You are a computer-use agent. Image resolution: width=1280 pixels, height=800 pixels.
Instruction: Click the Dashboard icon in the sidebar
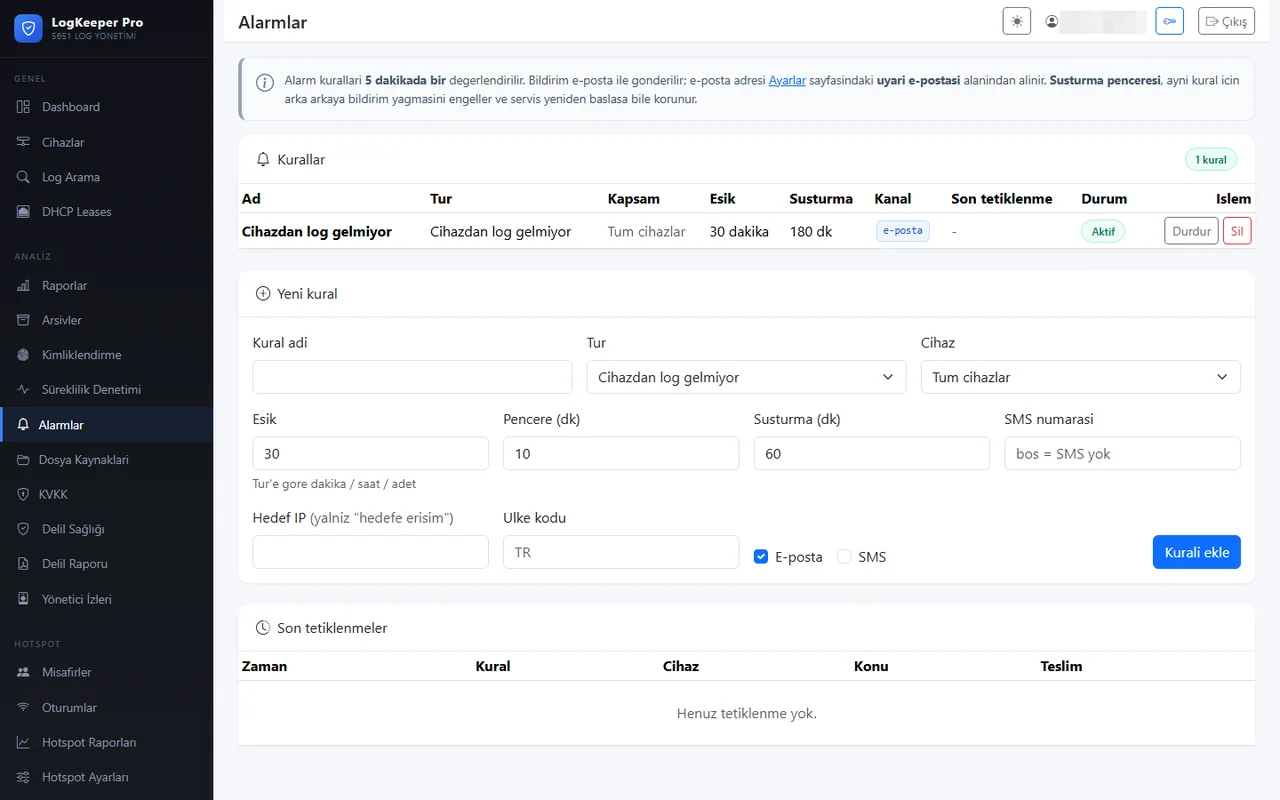23,107
